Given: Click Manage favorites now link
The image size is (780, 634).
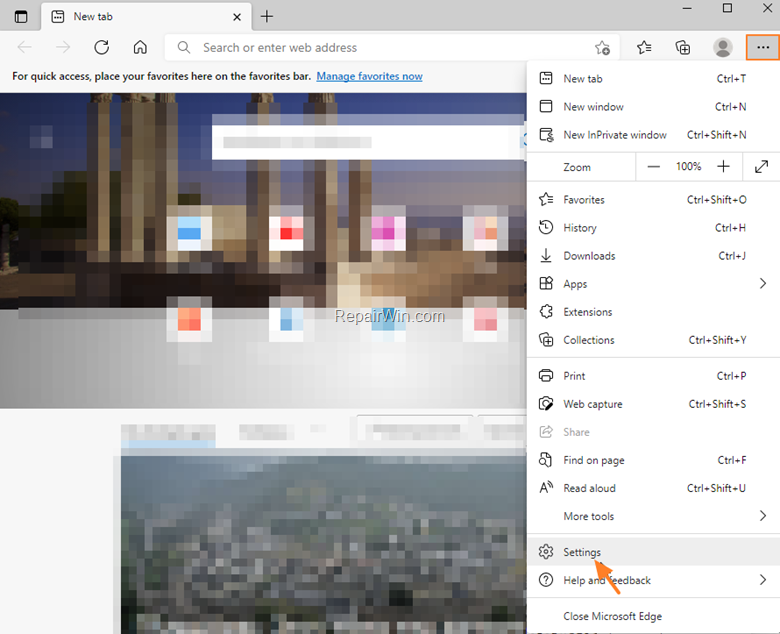Looking at the screenshot, I should tap(370, 76).
